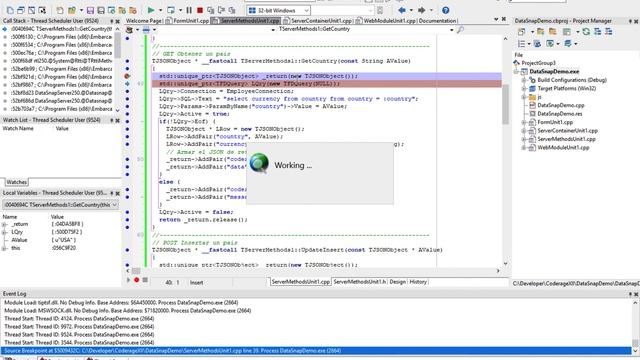Click the Save icon in the toolbar
The height and width of the screenshot is (360, 640).
[x=91, y=10]
